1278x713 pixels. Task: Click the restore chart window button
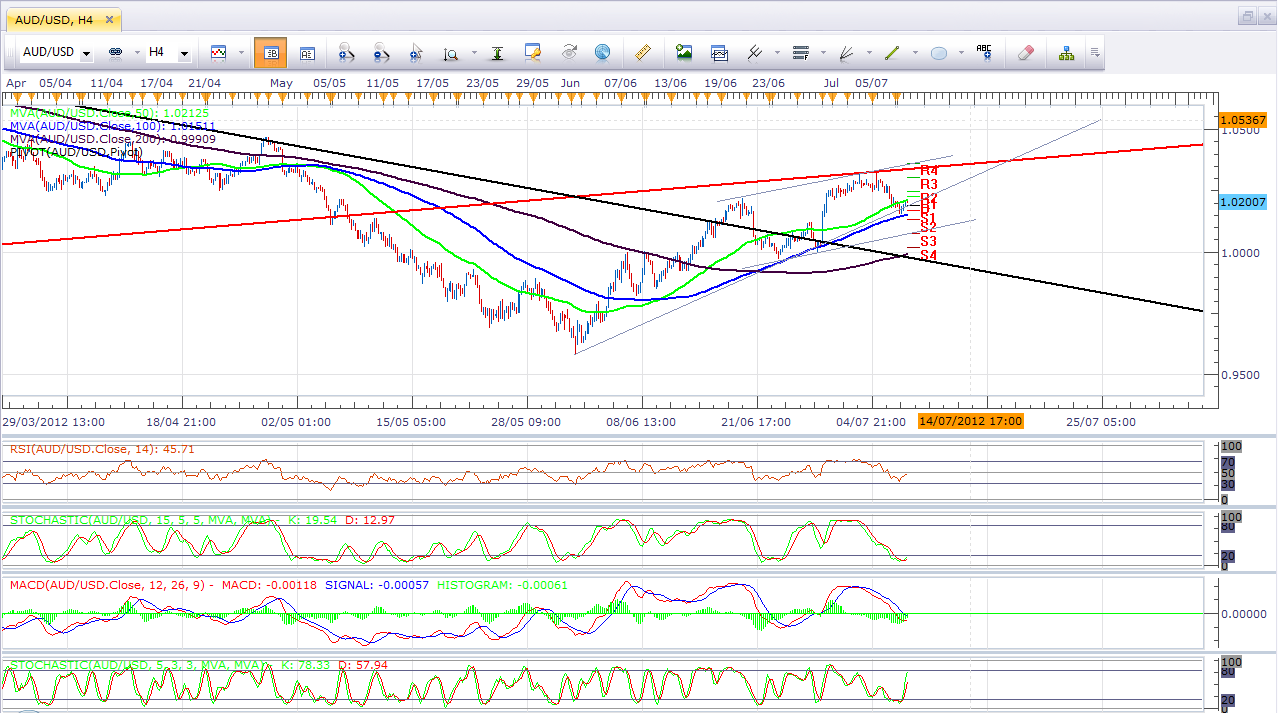coord(1246,16)
